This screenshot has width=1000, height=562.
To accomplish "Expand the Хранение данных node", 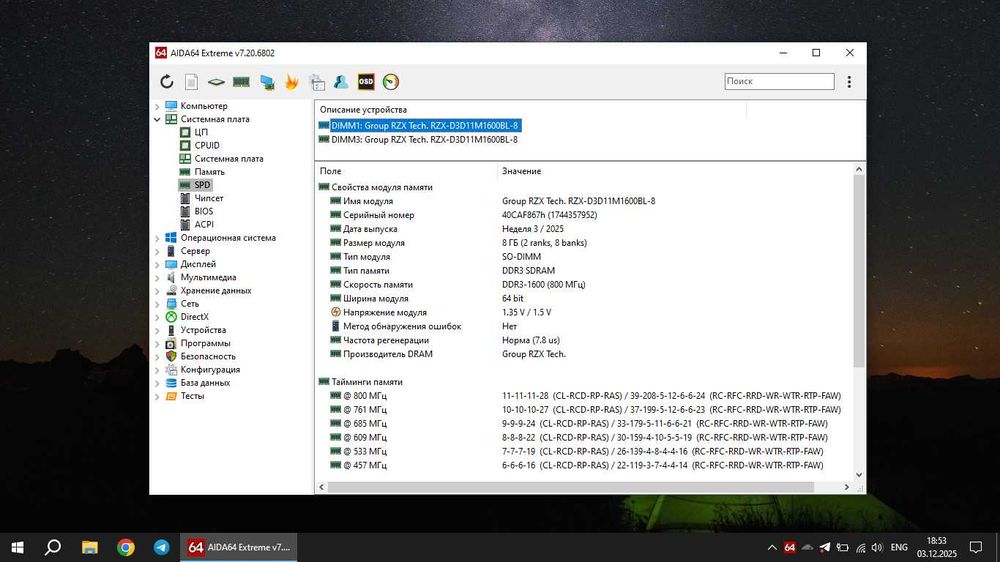I will 158,291.
